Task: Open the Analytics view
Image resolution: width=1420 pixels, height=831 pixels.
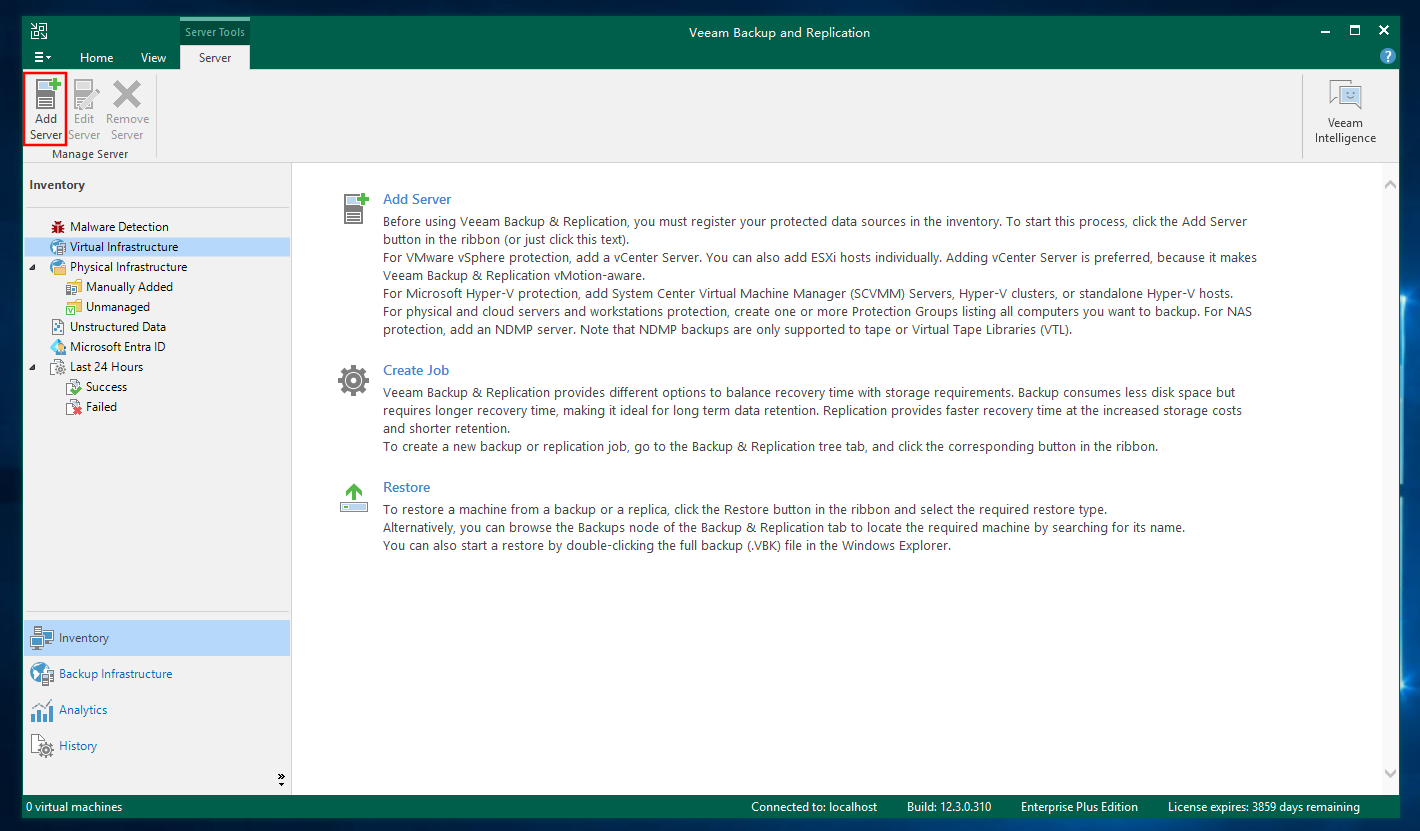Action: (156, 710)
